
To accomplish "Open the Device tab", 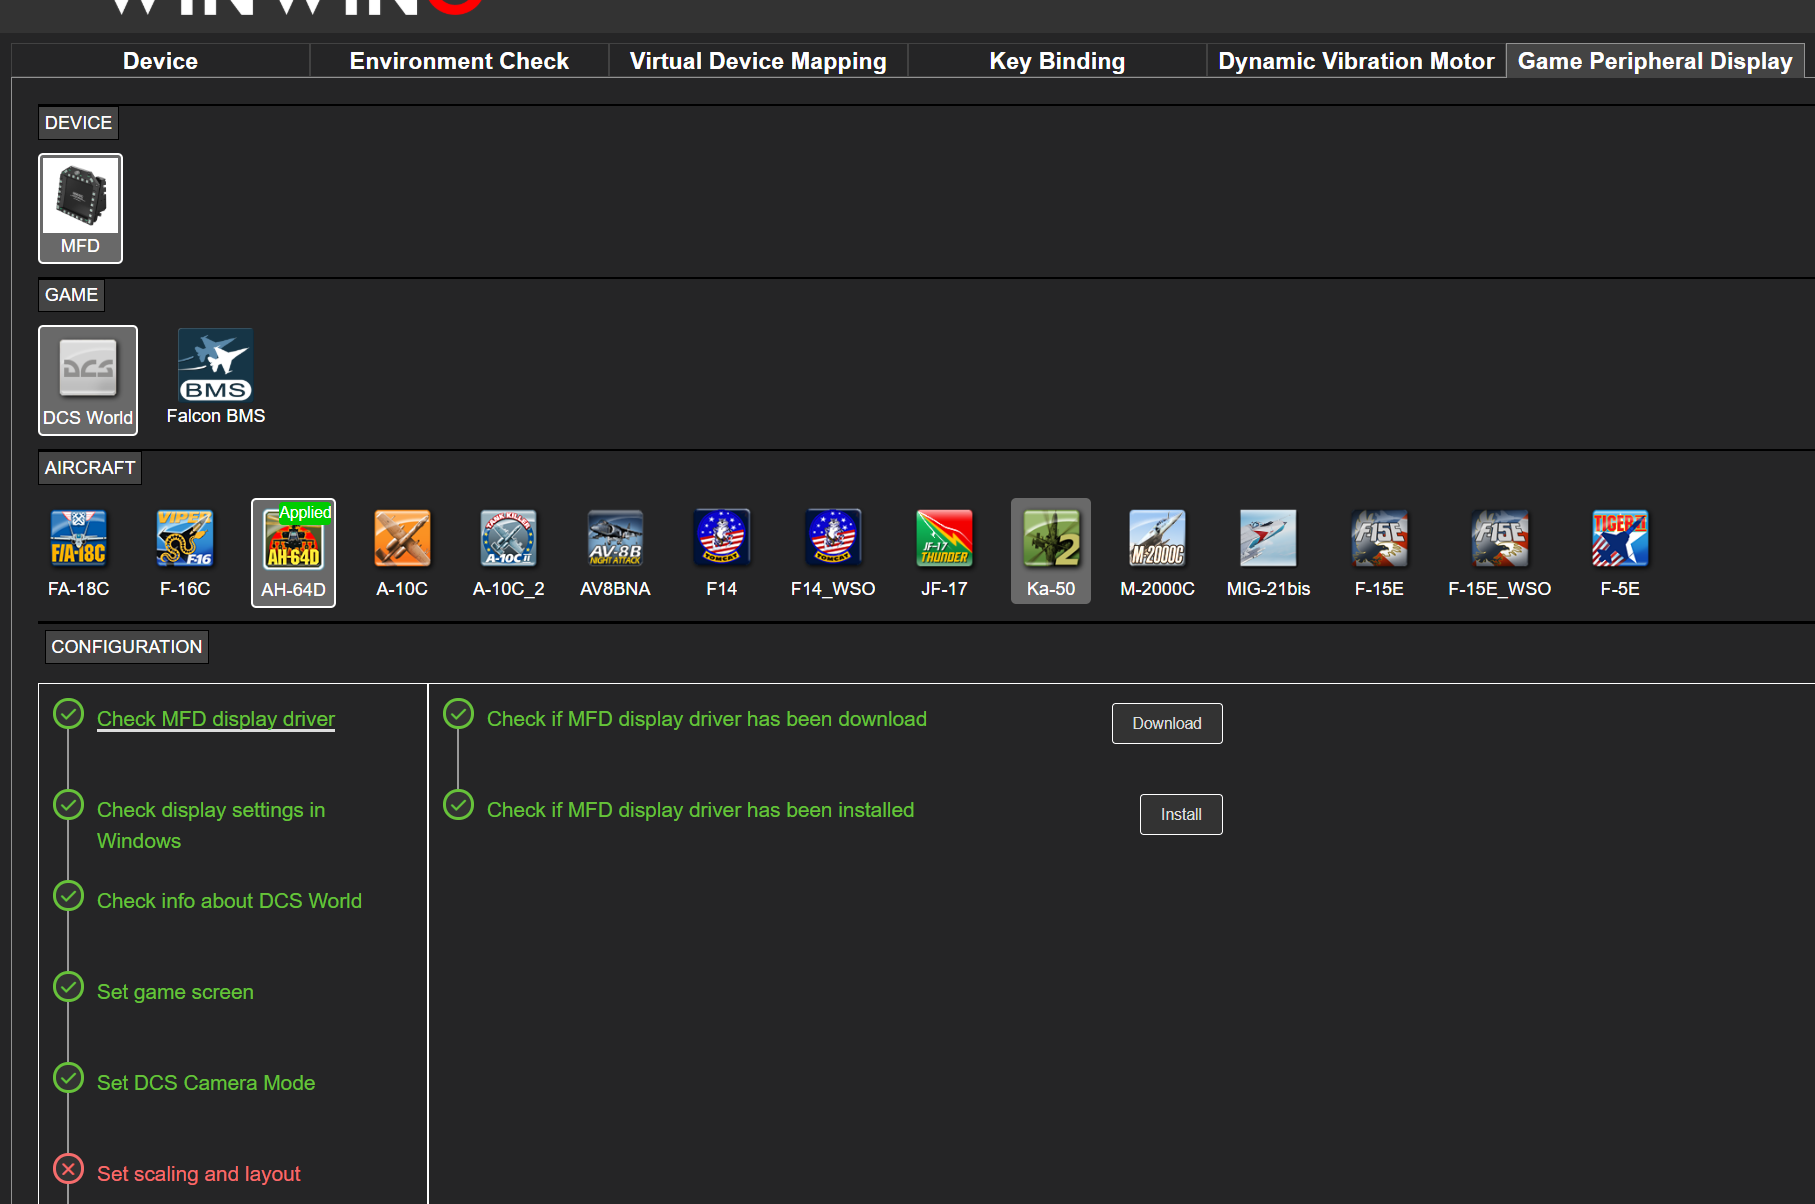I will pyautogui.click(x=160, y=61).
